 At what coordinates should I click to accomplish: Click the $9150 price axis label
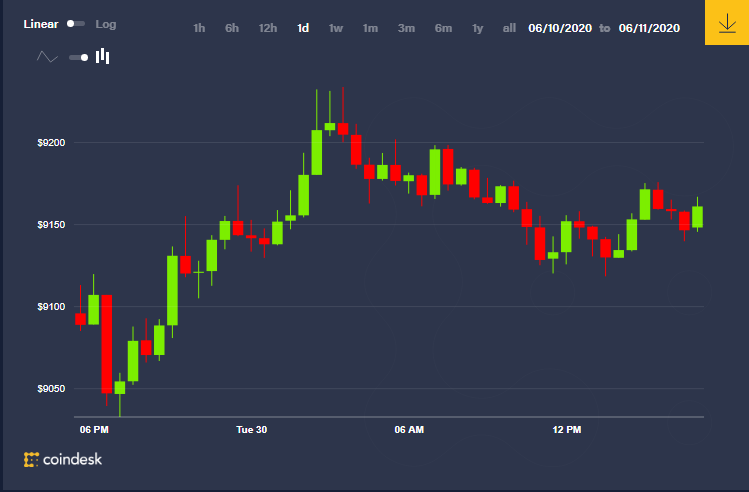click(51, 225)
